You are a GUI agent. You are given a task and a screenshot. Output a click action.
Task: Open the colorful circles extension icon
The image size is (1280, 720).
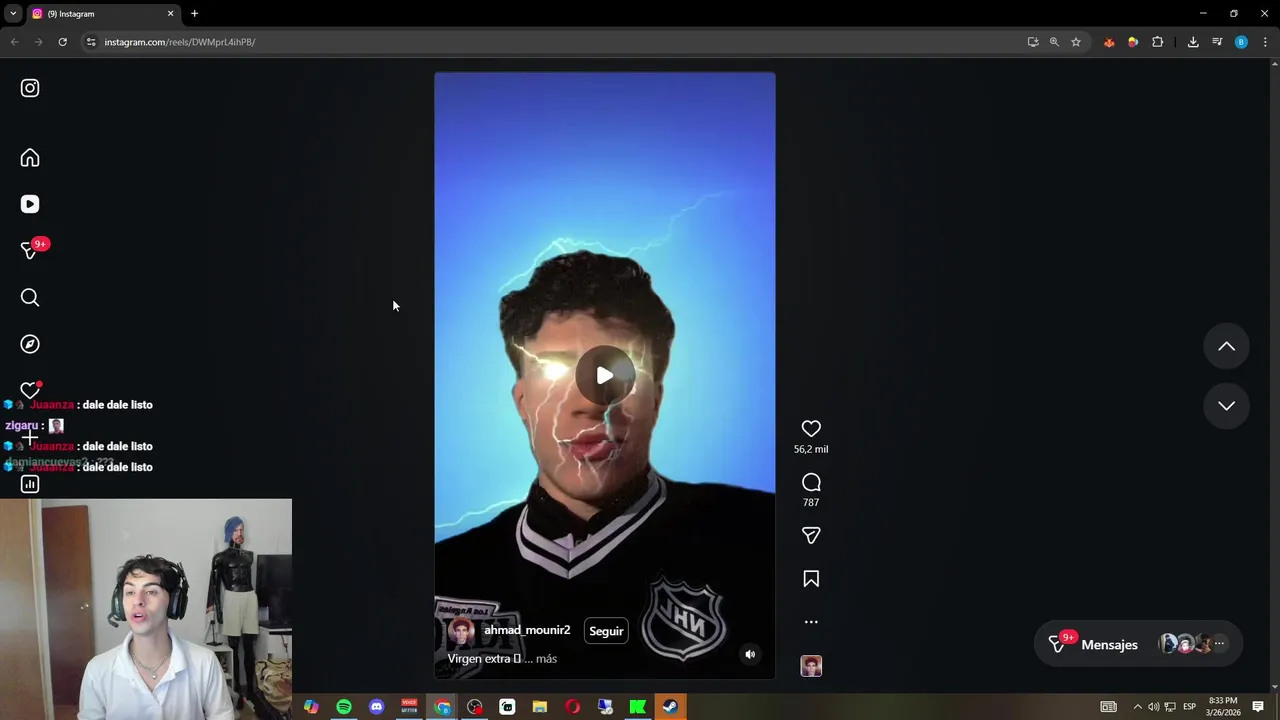1133,42
